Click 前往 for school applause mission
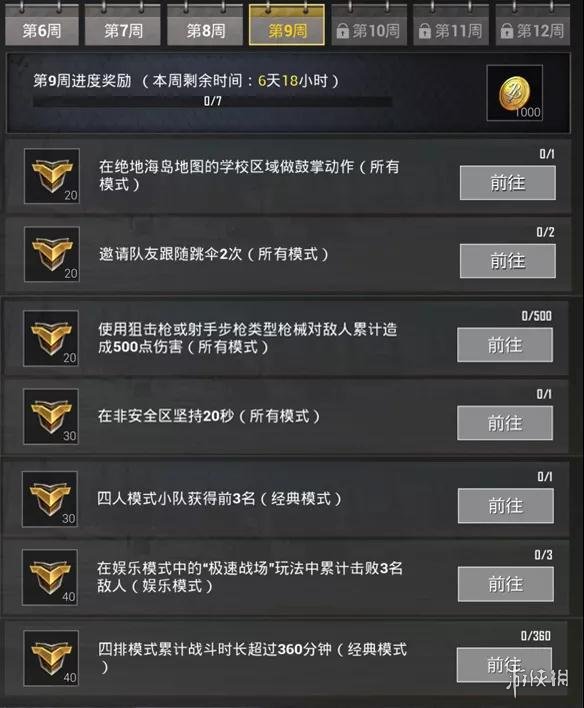 (508, 183)
